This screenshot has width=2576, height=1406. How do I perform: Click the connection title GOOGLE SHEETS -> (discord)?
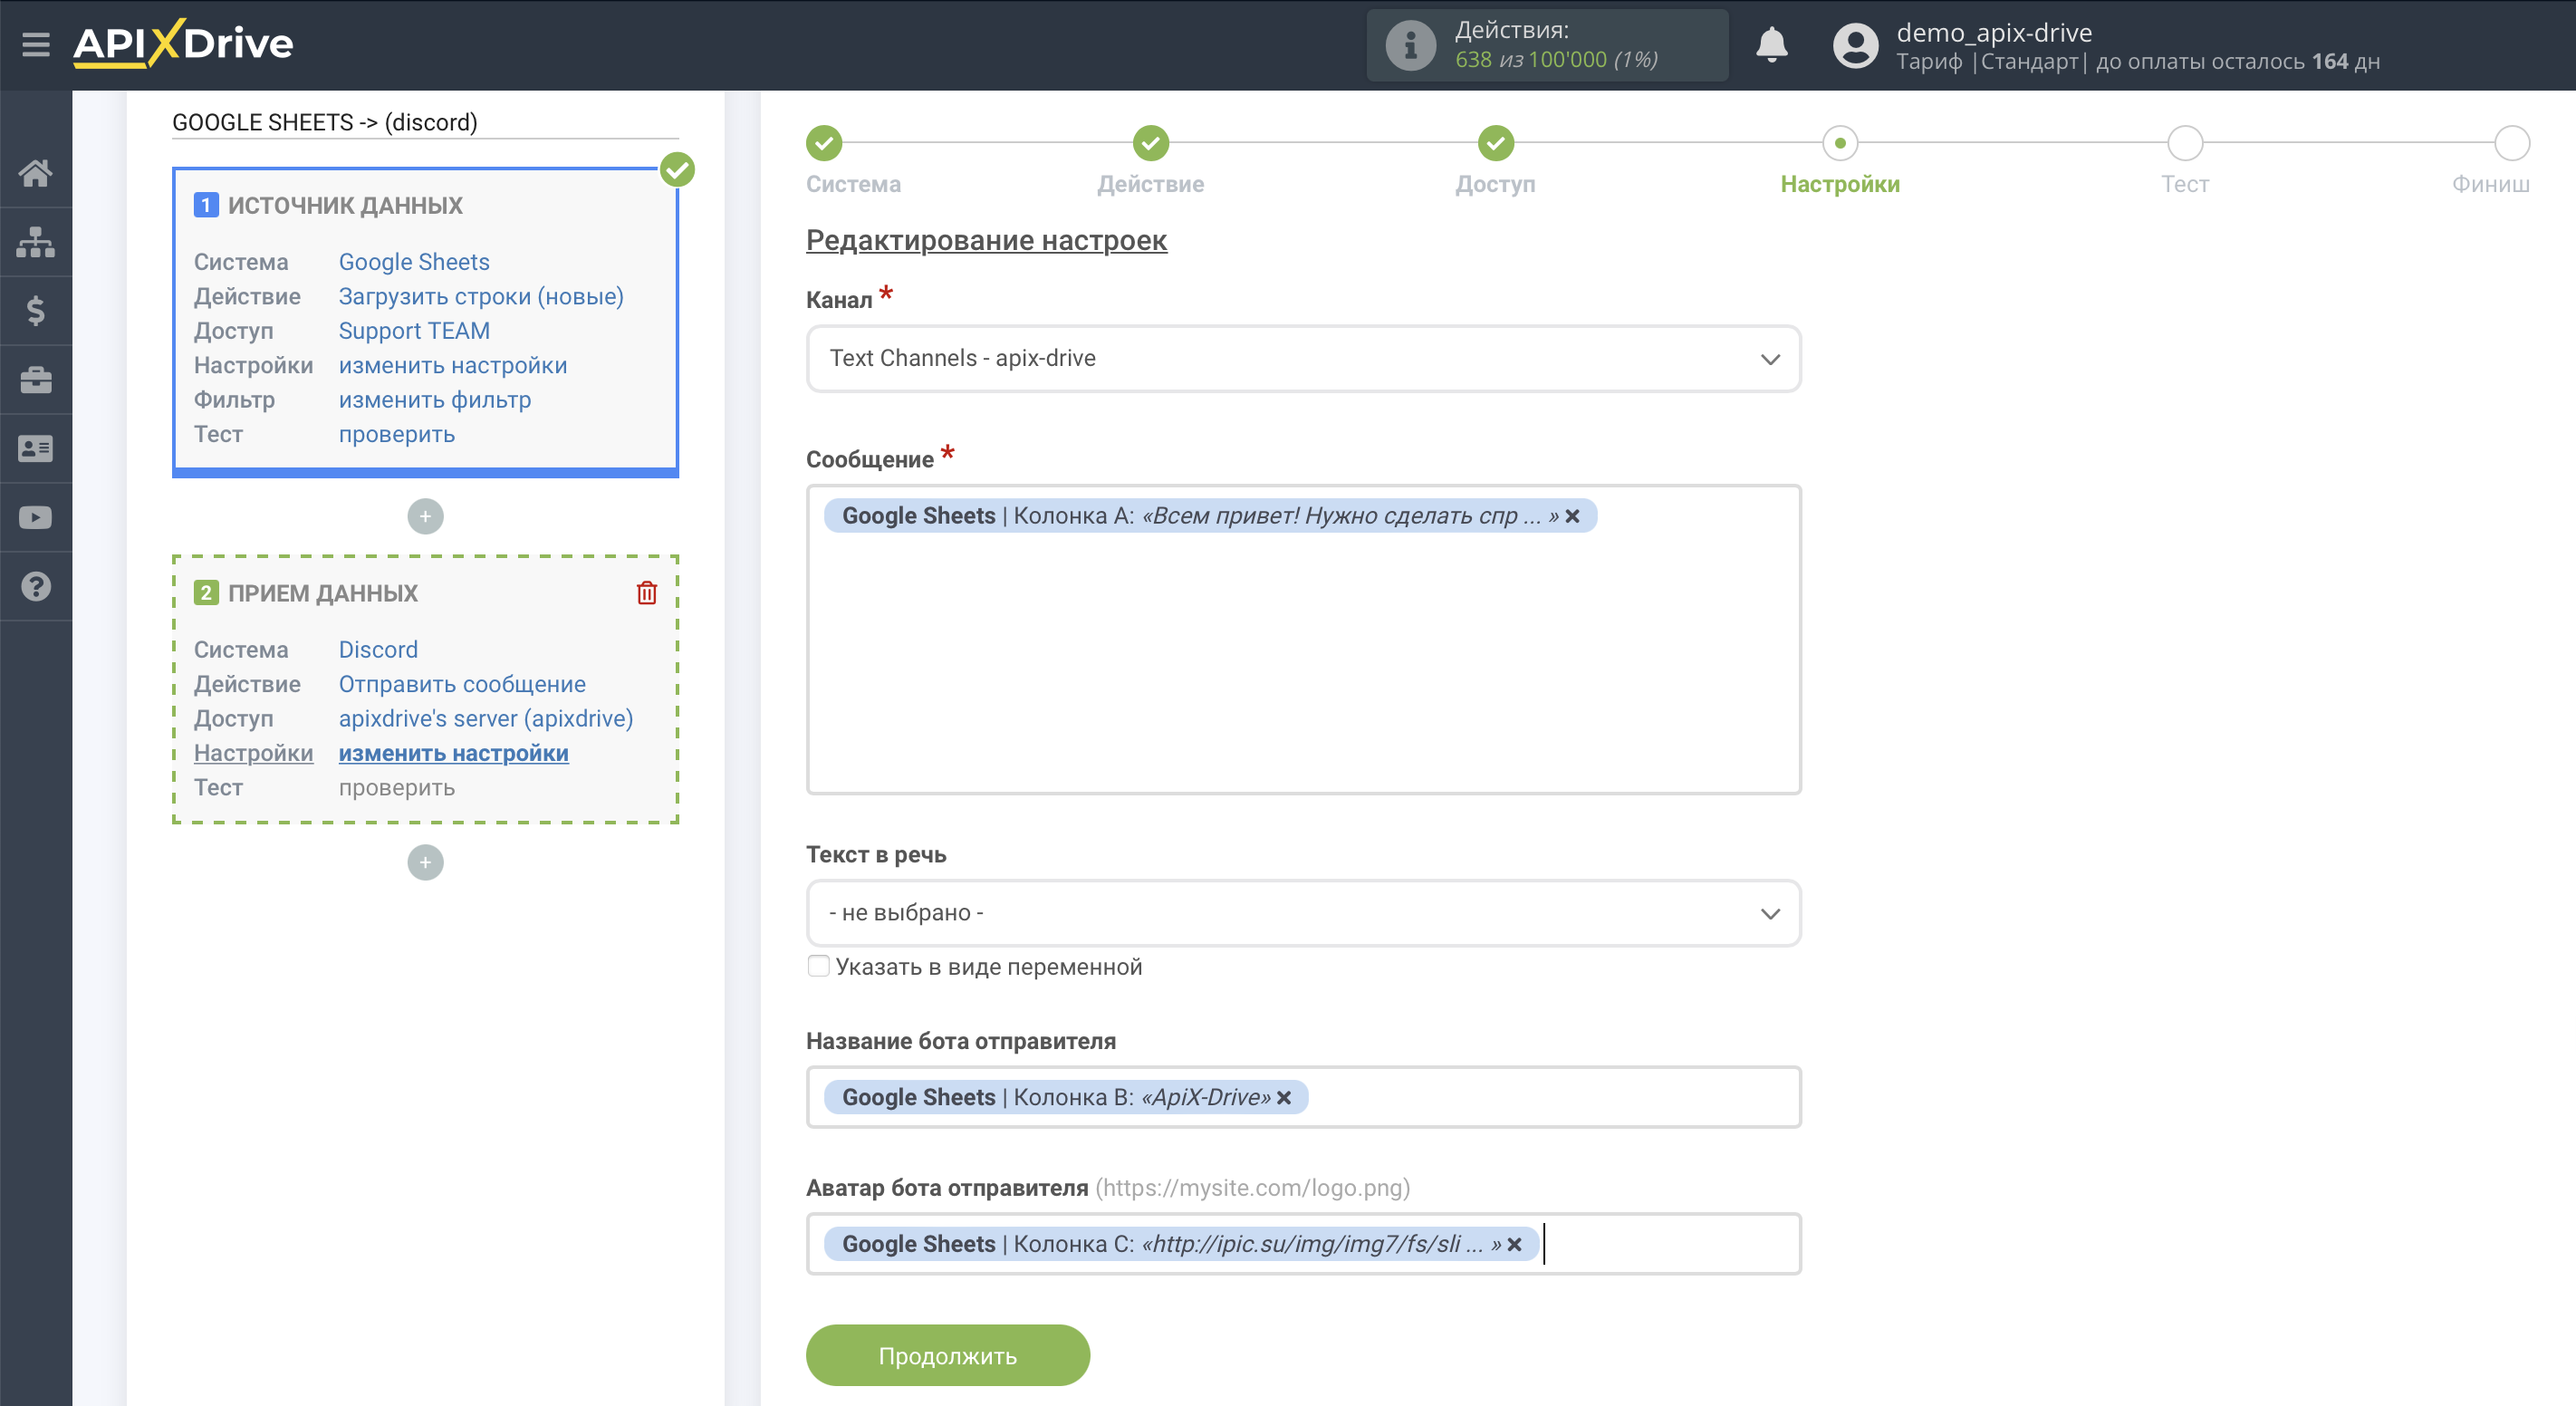pos(325,122)
